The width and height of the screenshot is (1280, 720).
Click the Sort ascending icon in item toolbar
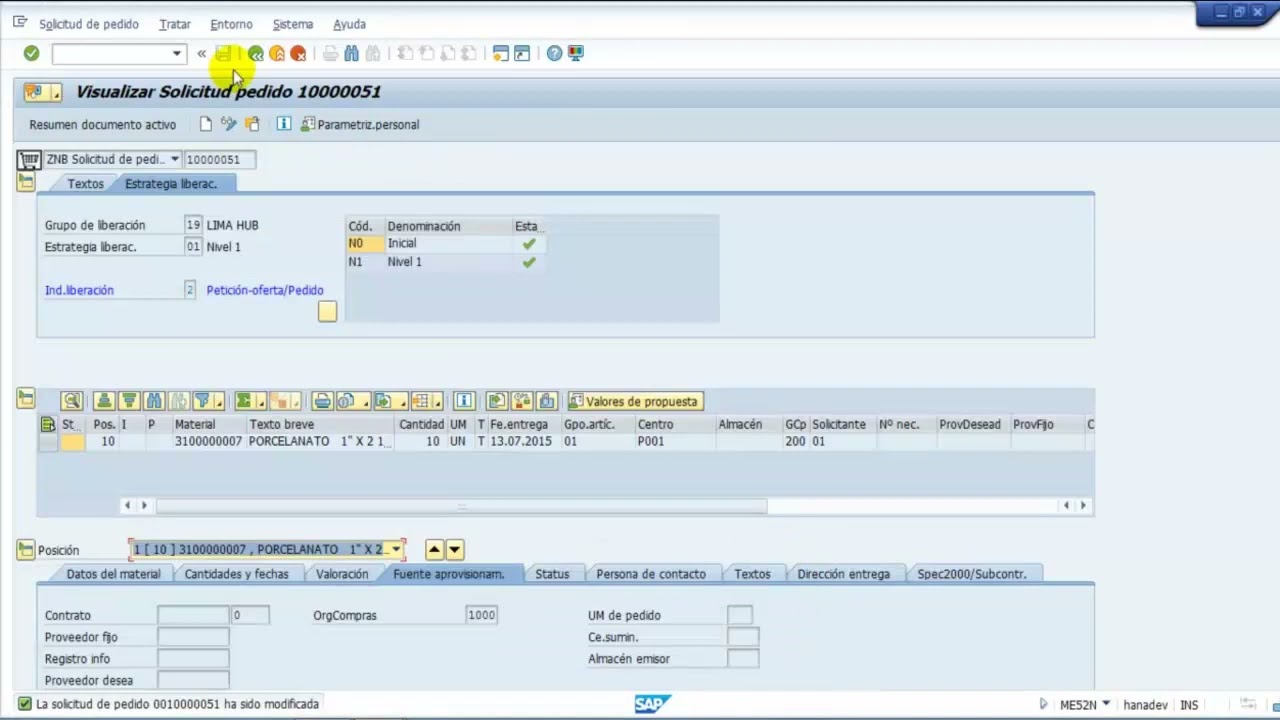click(104, 401)
